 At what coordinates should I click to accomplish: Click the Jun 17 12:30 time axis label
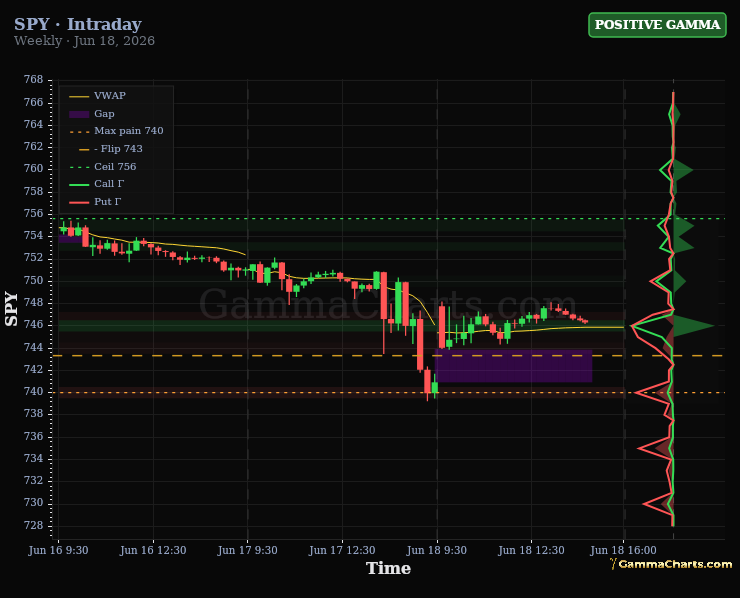[342, 550]
